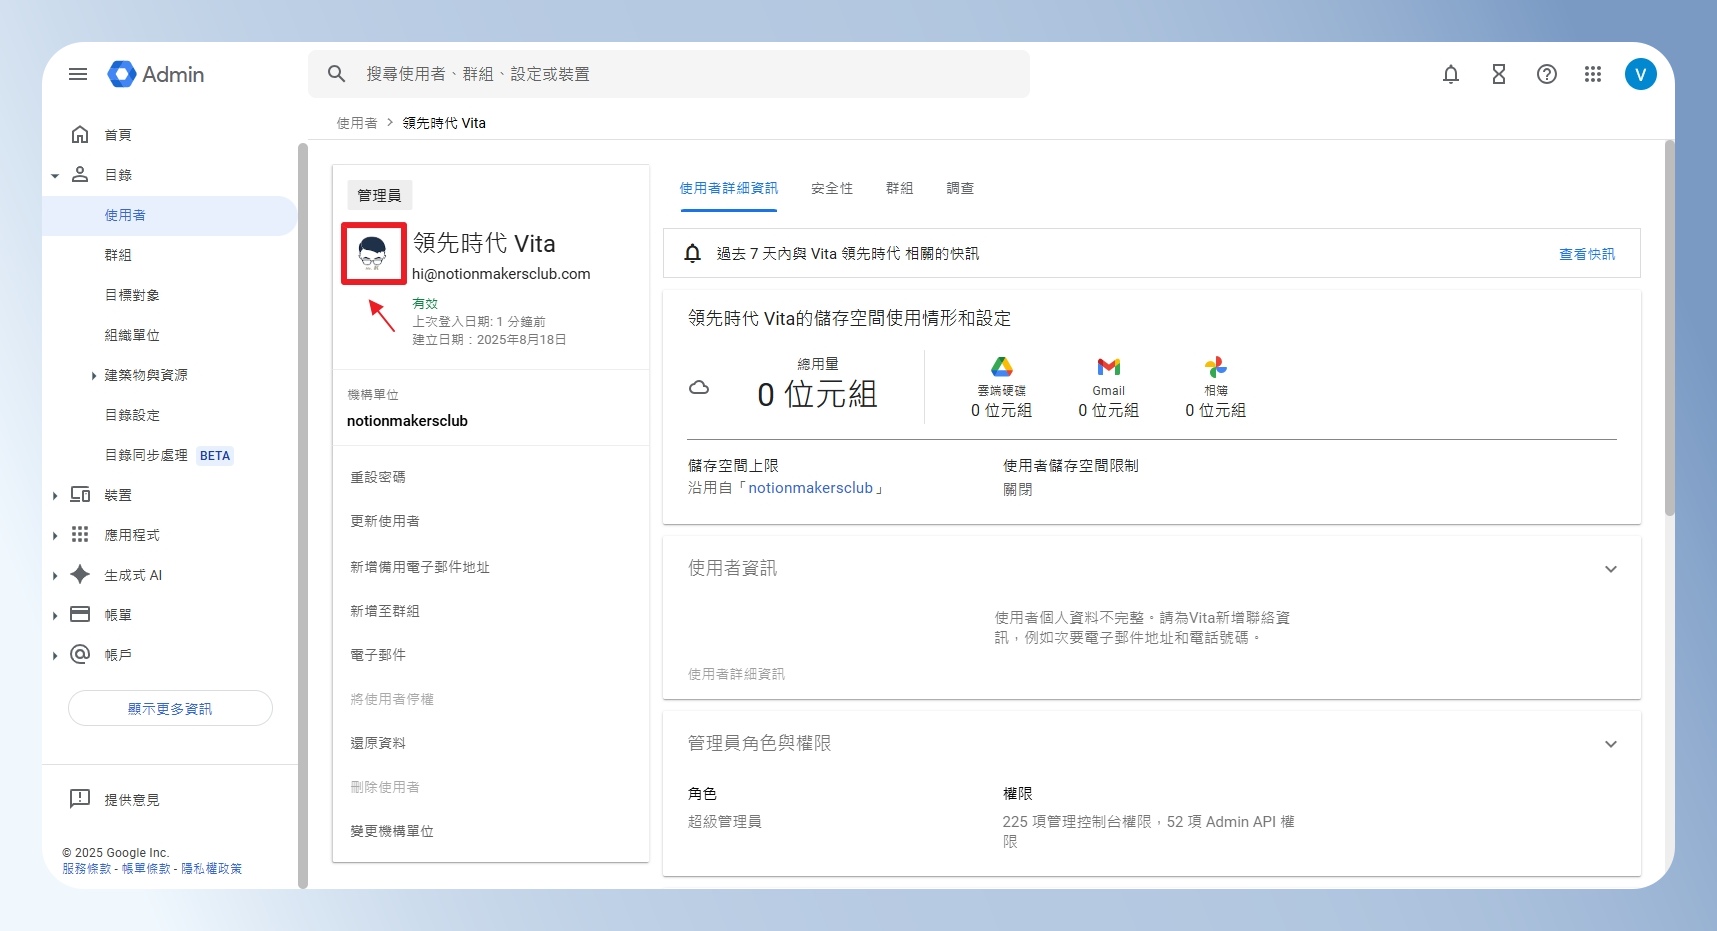
Task: Open the help question mark icon
Action: pyautogui.click(x=1547, y=74)
